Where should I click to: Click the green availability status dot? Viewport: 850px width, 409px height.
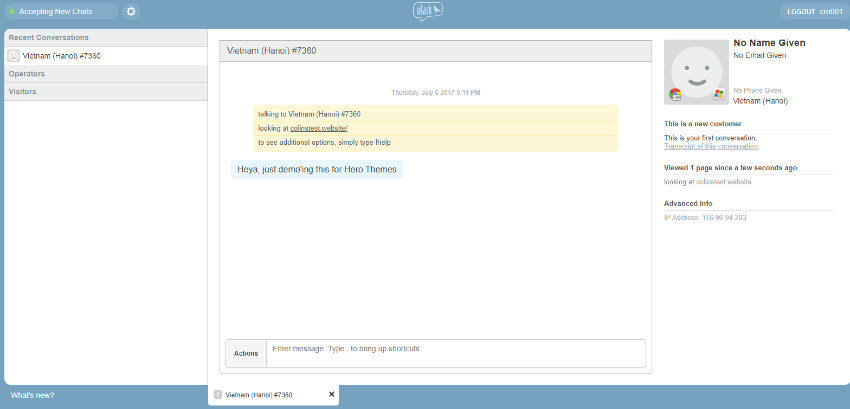(12, 11)
